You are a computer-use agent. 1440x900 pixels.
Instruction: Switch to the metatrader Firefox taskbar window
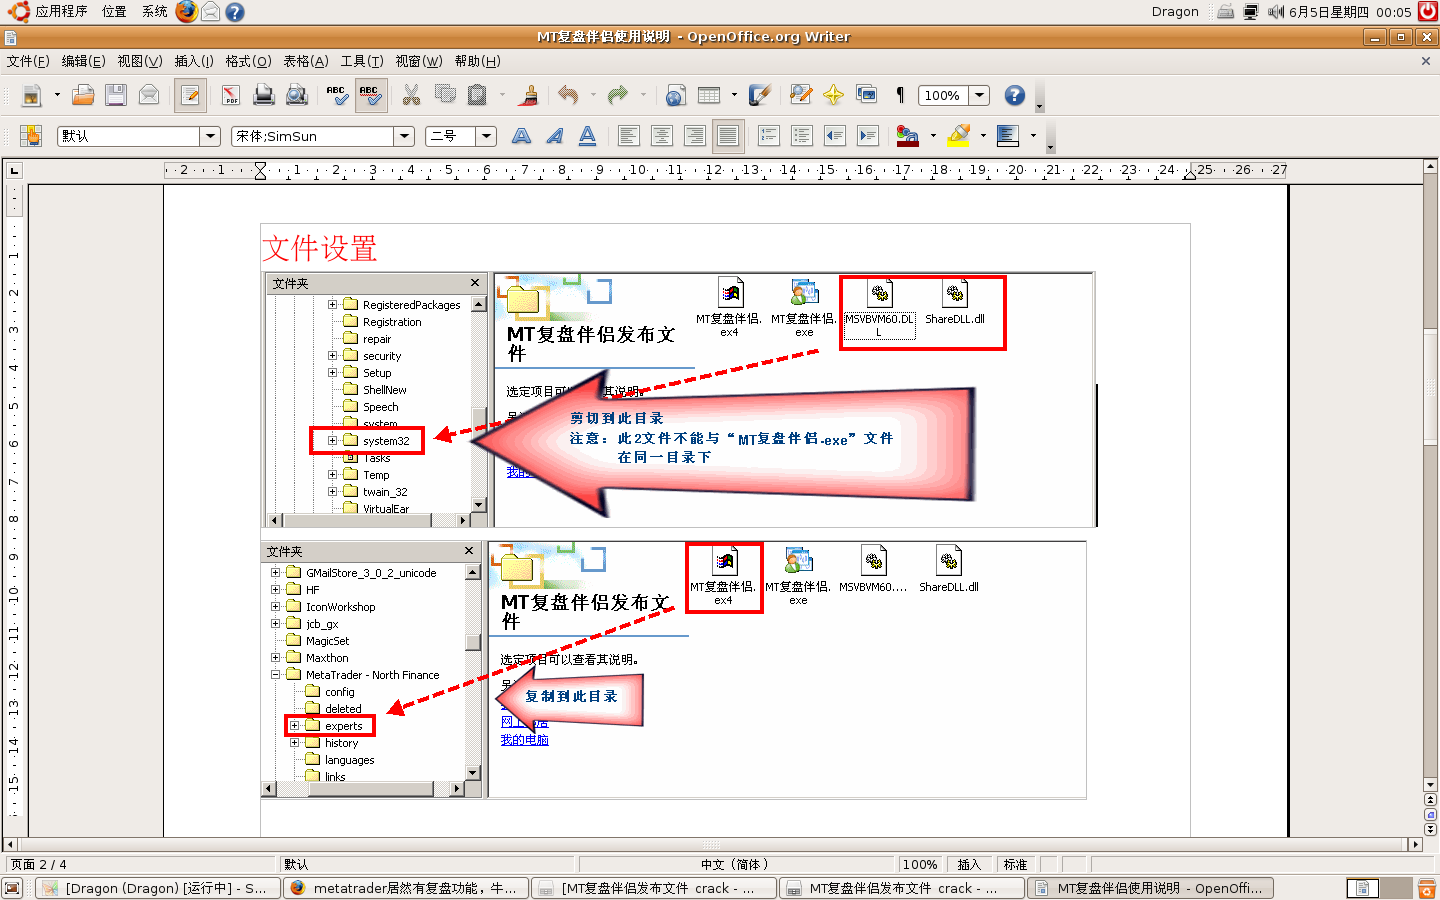tap(405, 888)
